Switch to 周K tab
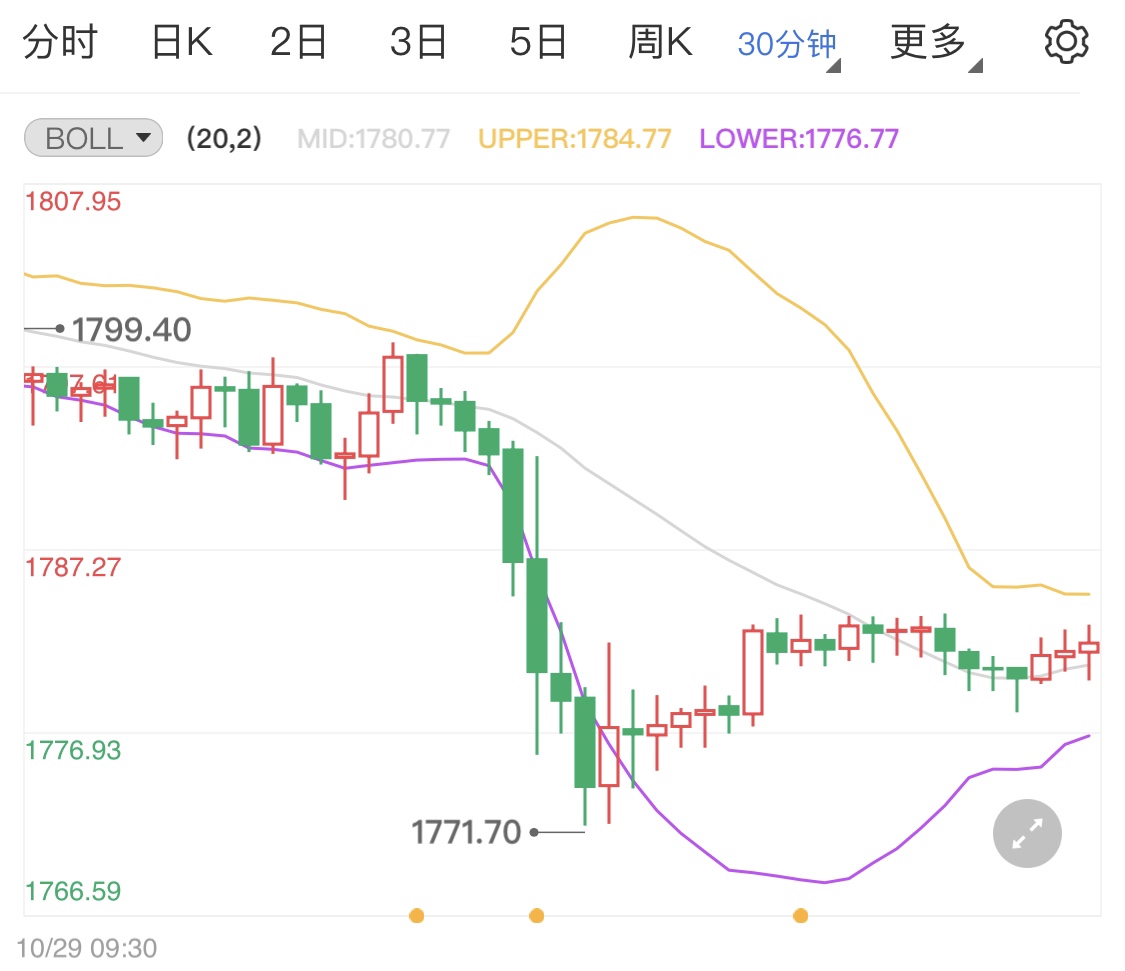Screen dimensions: 1125x971 coord(661,42)
